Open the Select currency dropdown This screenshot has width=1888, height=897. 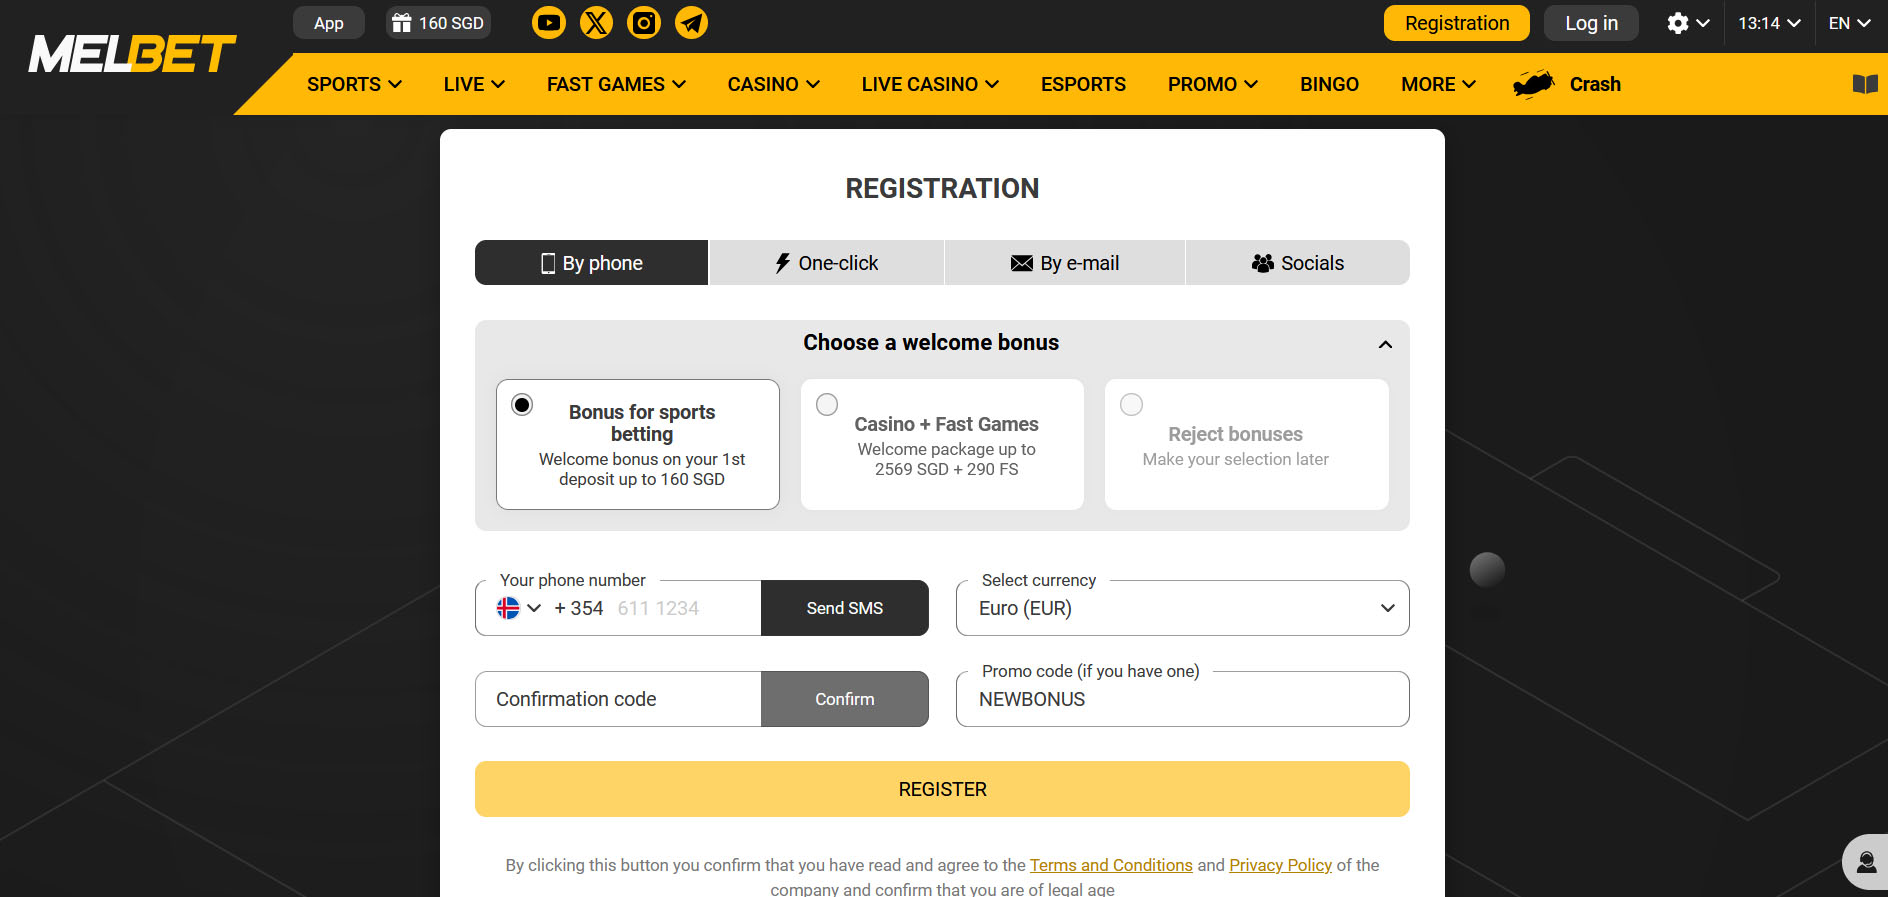click(x=1182, y=608)
